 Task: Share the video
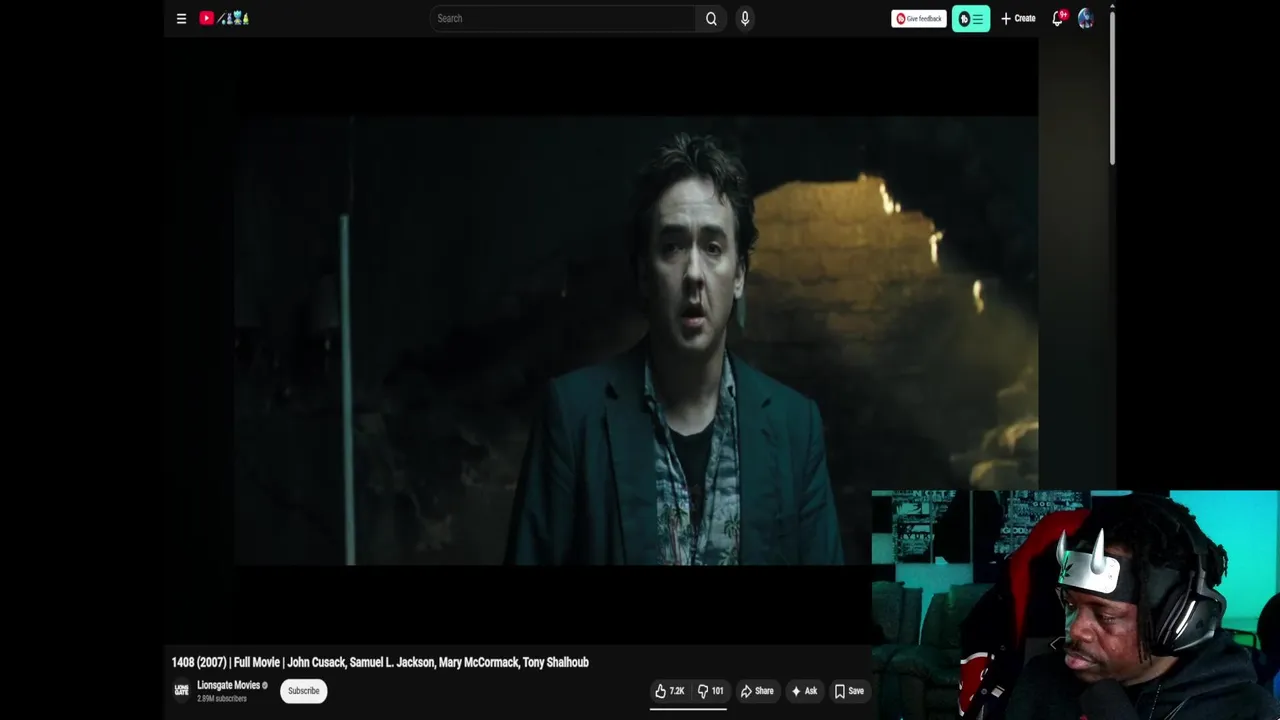(757, 691)
